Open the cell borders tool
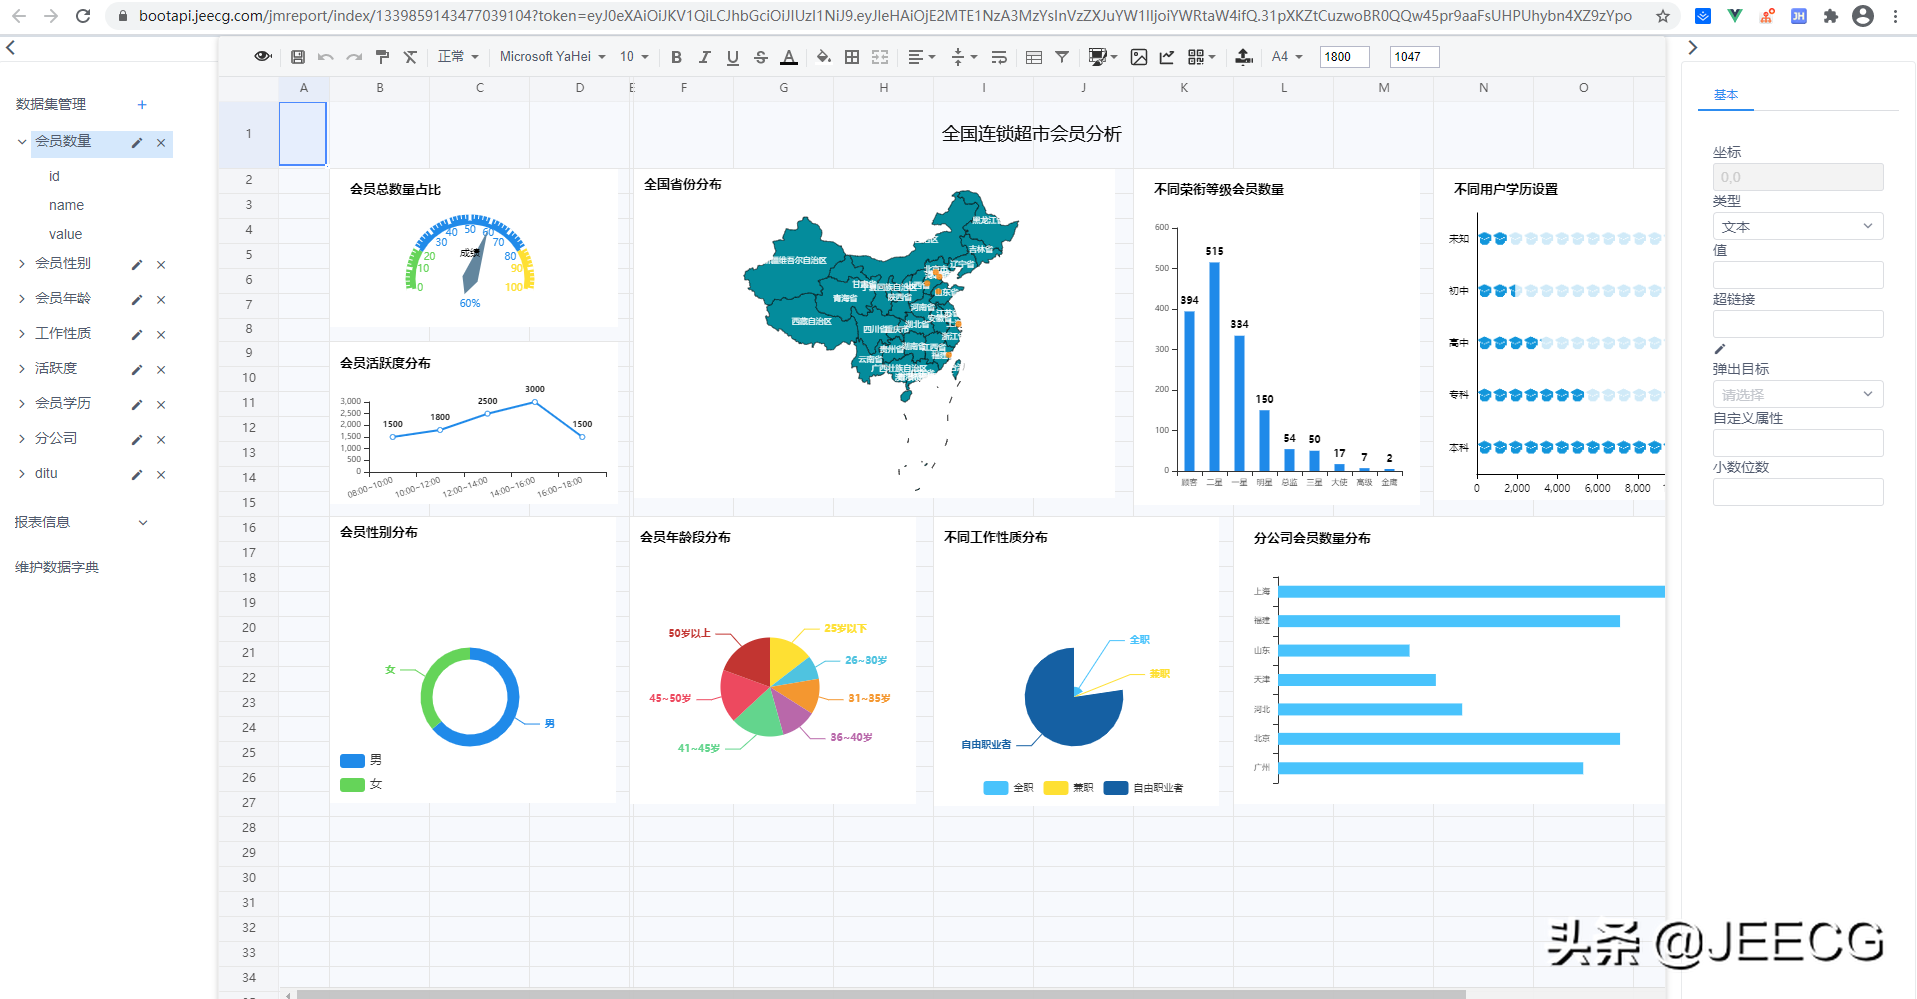This screenshot has height=999, width=1917. point(852,57)
